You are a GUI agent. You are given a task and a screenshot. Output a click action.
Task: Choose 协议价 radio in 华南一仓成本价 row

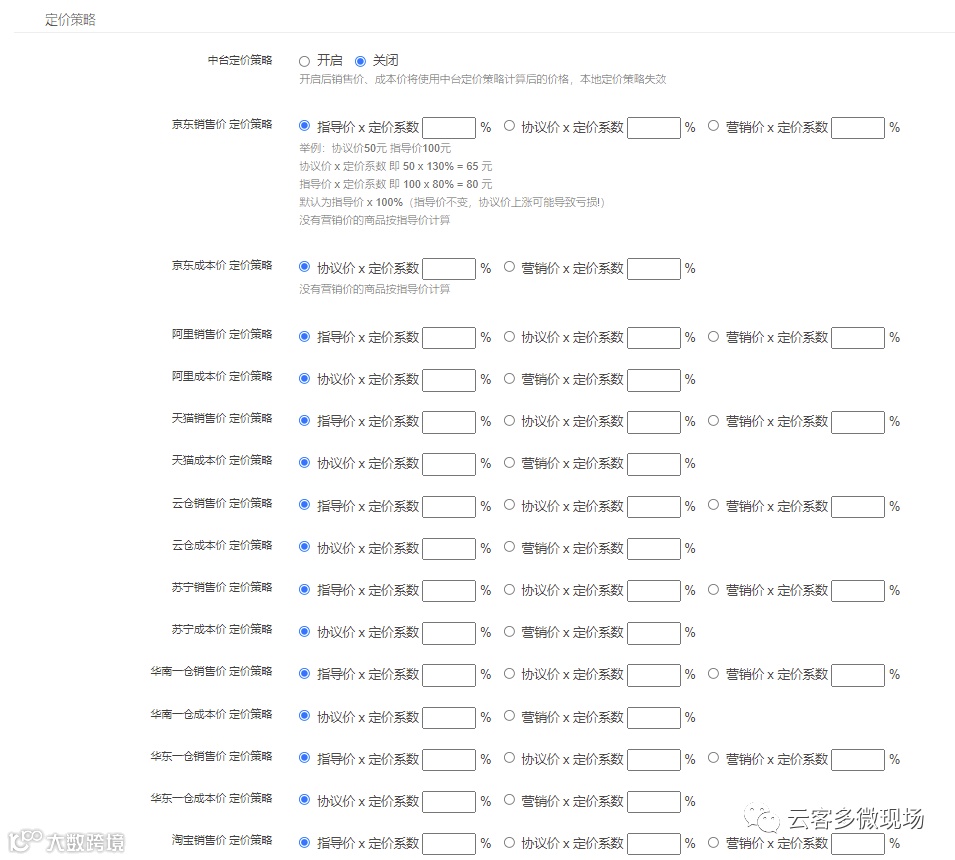305,716
